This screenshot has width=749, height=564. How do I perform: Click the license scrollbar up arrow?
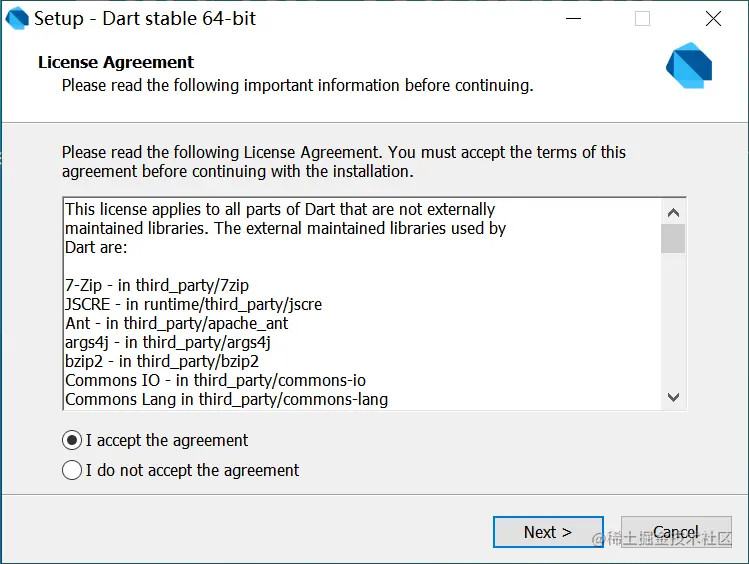[x=674, y=213]
